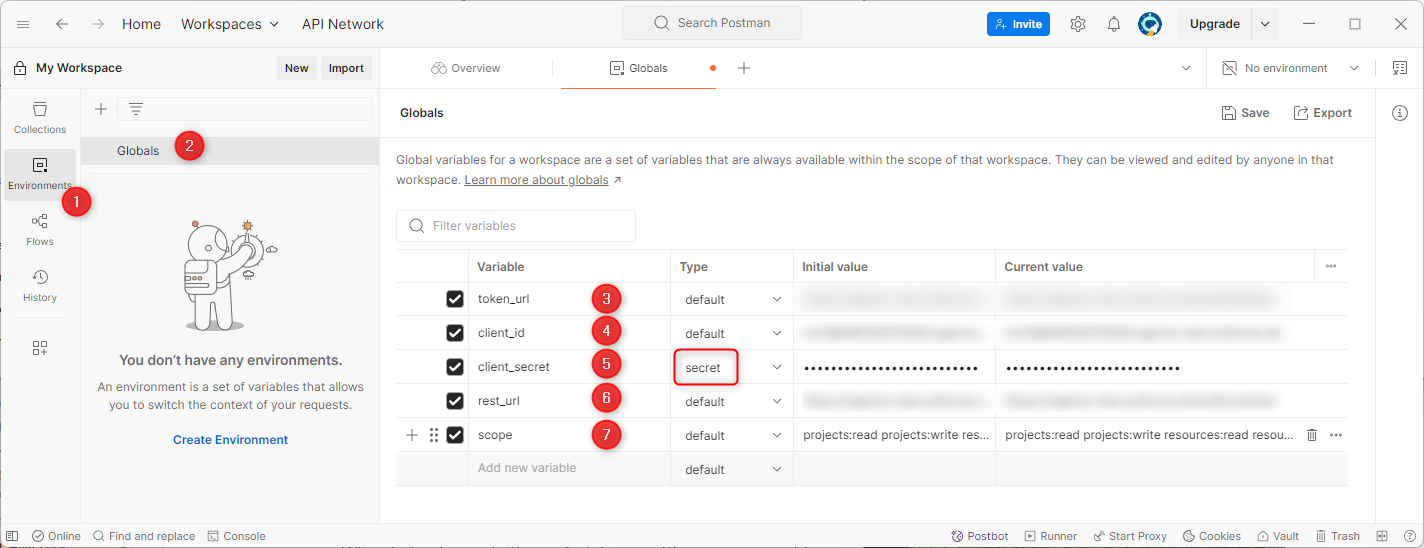Uncheck the rest_url variable
The width and height of the screenshot is (1424, 548).
click(455, 401)
